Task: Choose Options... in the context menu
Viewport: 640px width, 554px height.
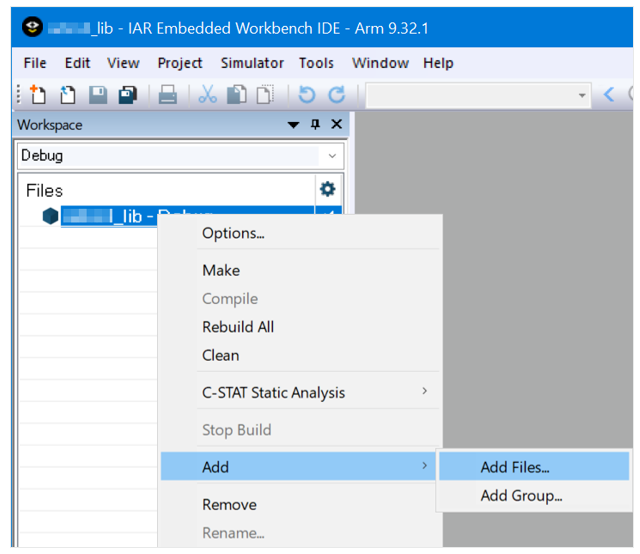Action: pos(301,233)
